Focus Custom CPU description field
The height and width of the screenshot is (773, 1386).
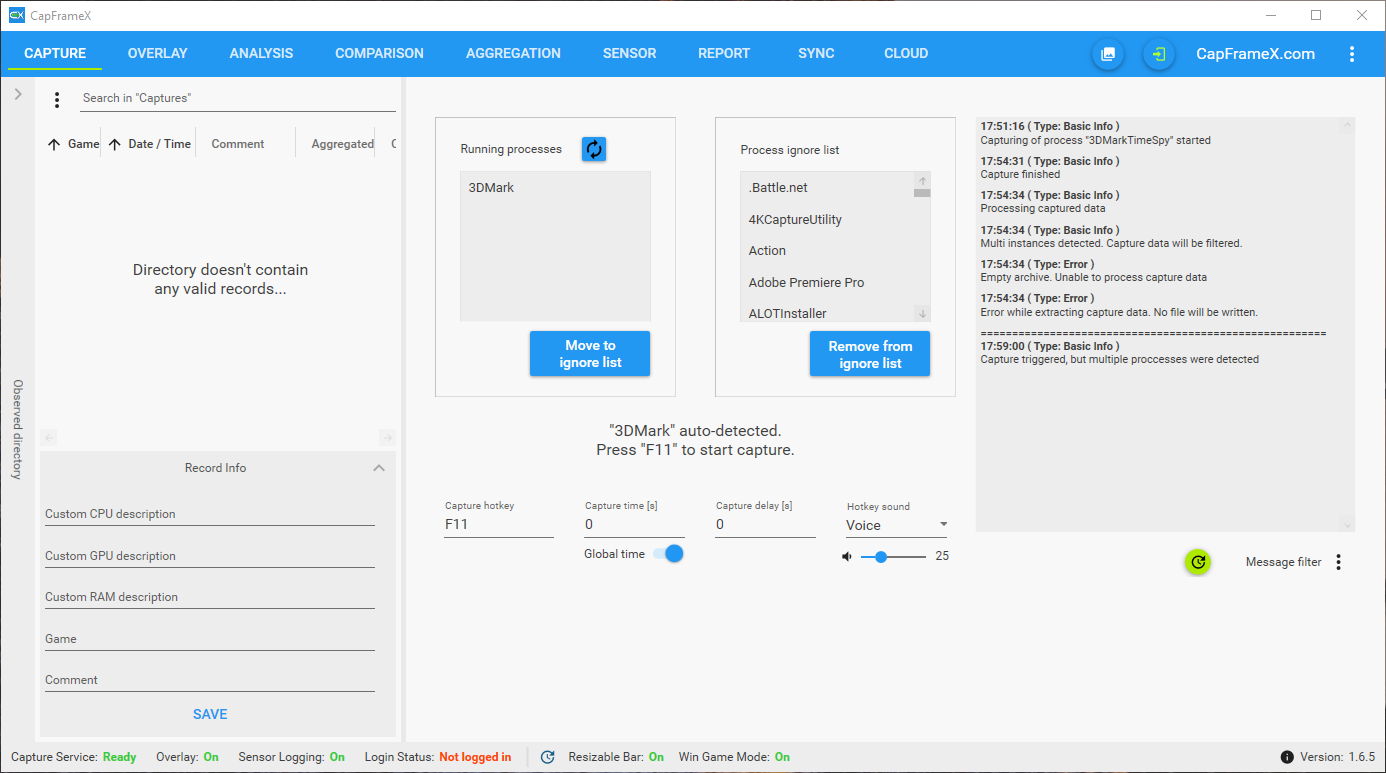(x=210, y=514)
